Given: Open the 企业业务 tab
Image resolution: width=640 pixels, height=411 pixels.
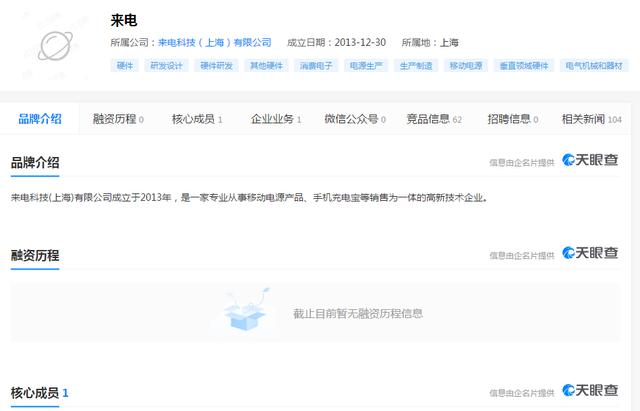Looking at the screenshot, I should point(276,119).
